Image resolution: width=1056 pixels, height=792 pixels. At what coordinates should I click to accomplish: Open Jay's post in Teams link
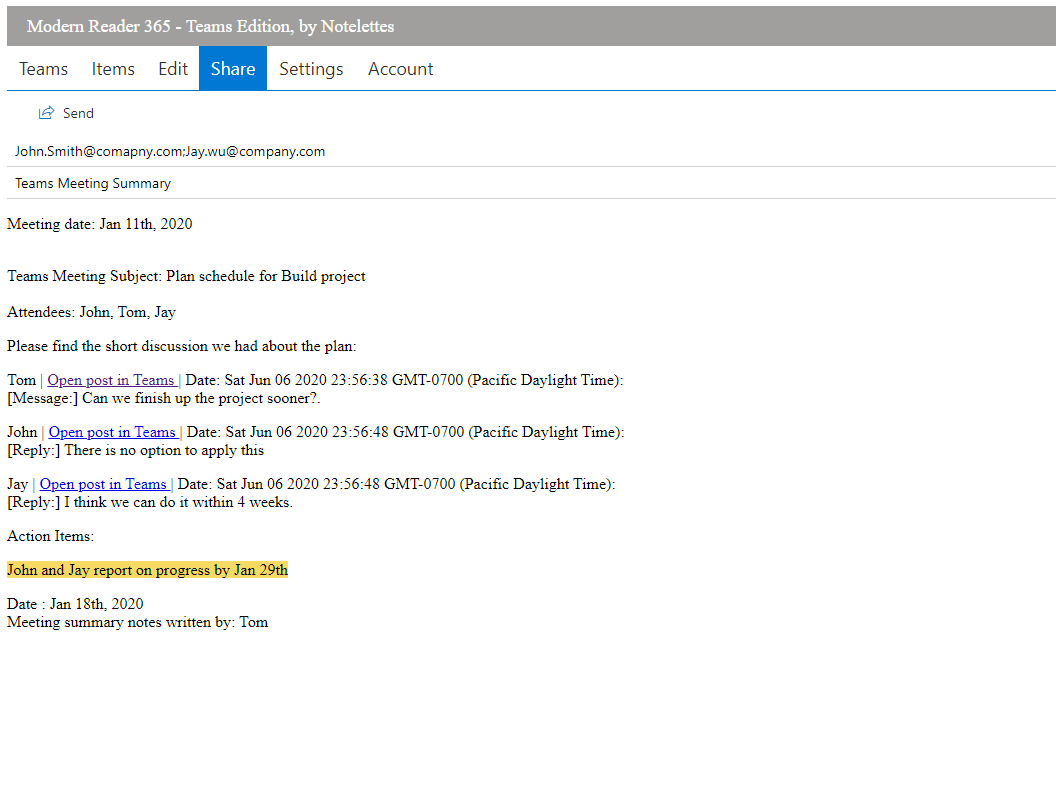104,484
